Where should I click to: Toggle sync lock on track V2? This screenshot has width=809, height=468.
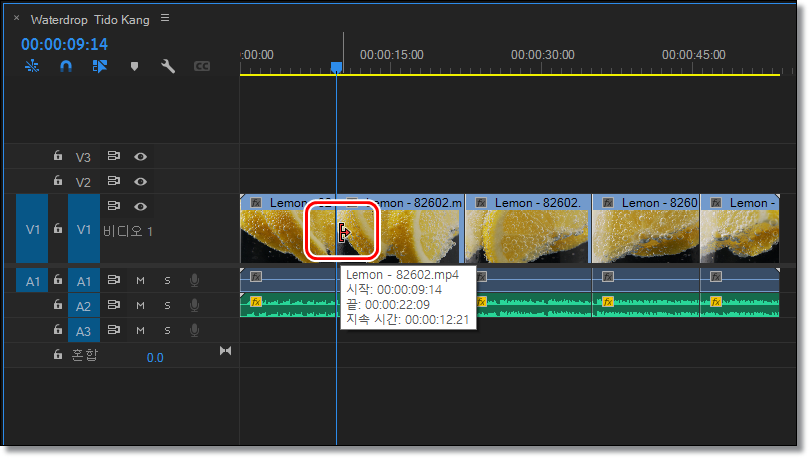pos(114,181)
